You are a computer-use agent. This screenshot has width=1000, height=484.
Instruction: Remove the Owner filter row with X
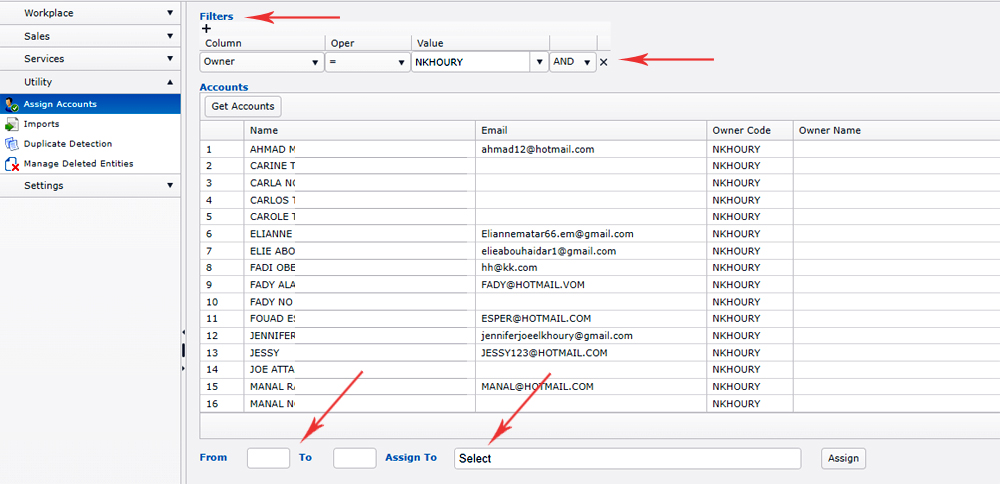pyautogui.click(x=604, y=62)
